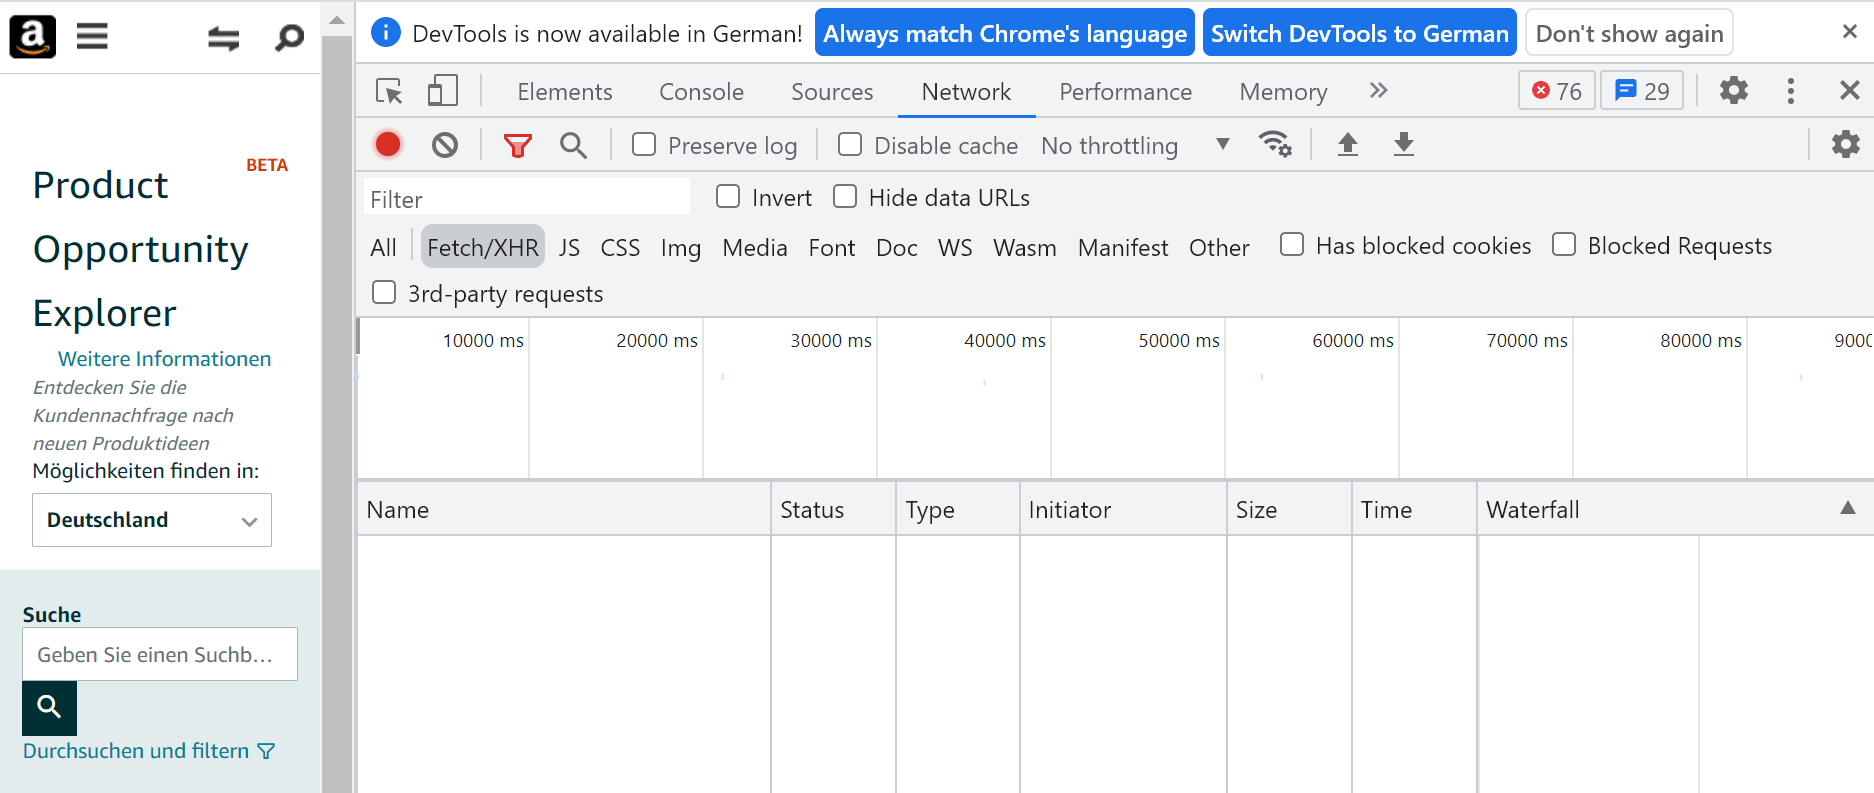This screenshot has width=1874, height=793.
Task: Filter by WS requests
Action: point(955,247)
